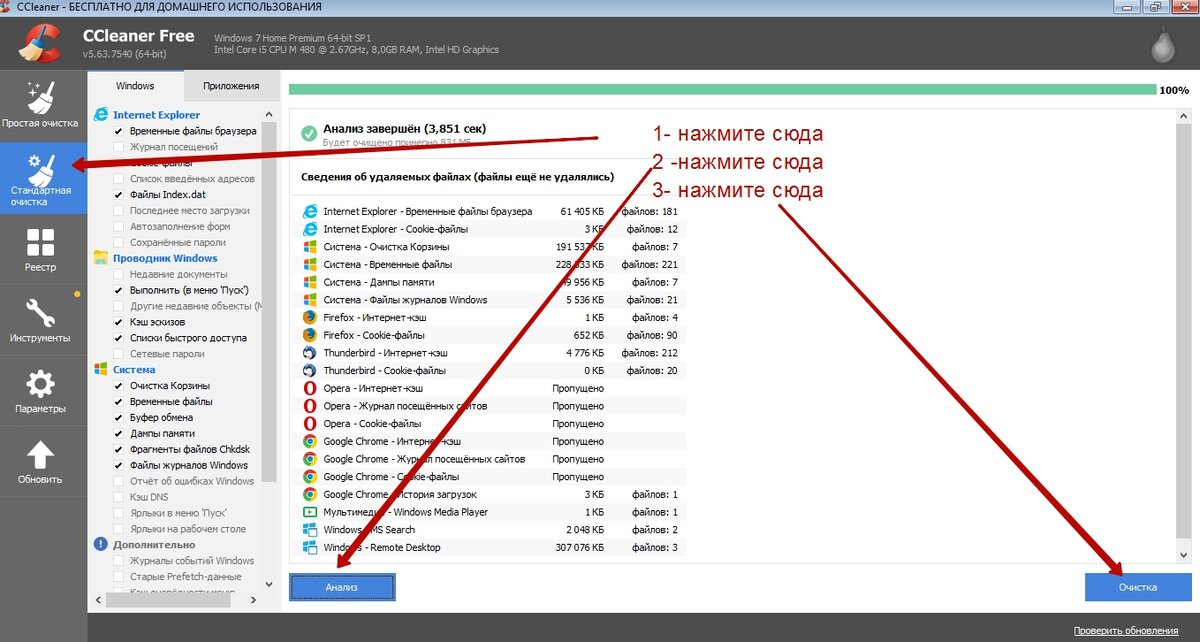Click the Дополнительно info icon
This screenshot has width=1200, height=642.
click(100, 545)
